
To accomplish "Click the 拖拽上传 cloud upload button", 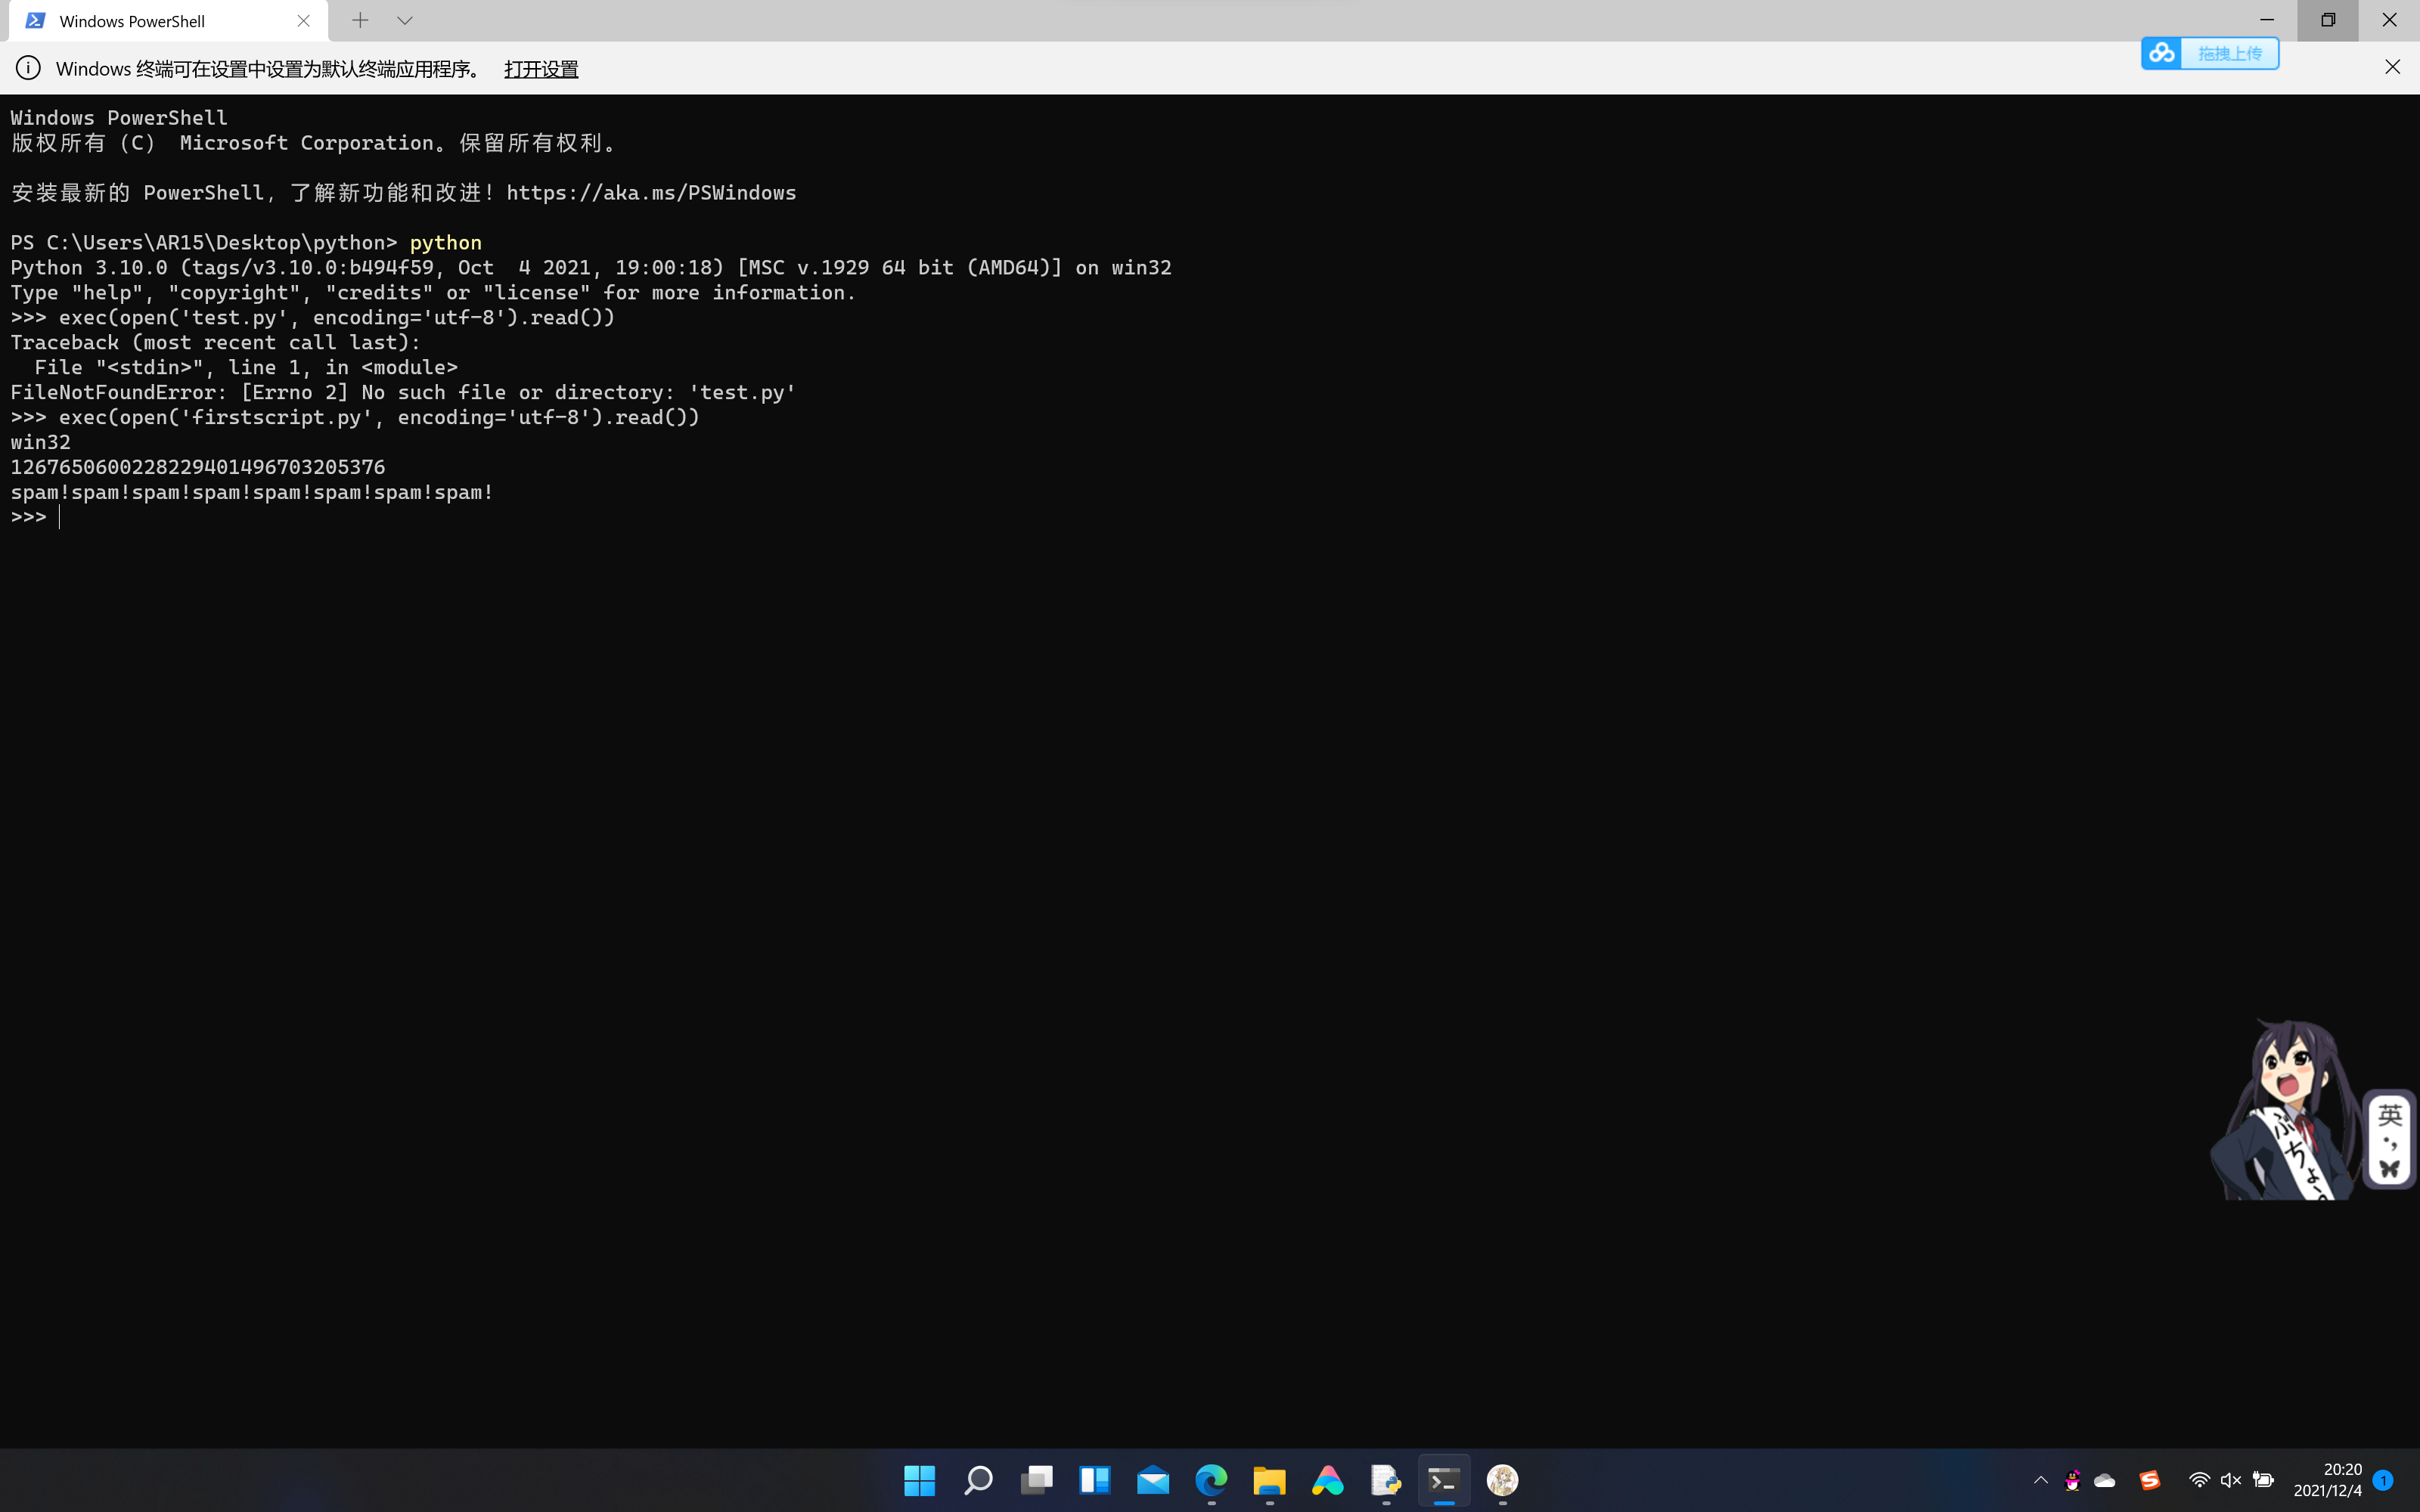I will tap(2210, 53).
